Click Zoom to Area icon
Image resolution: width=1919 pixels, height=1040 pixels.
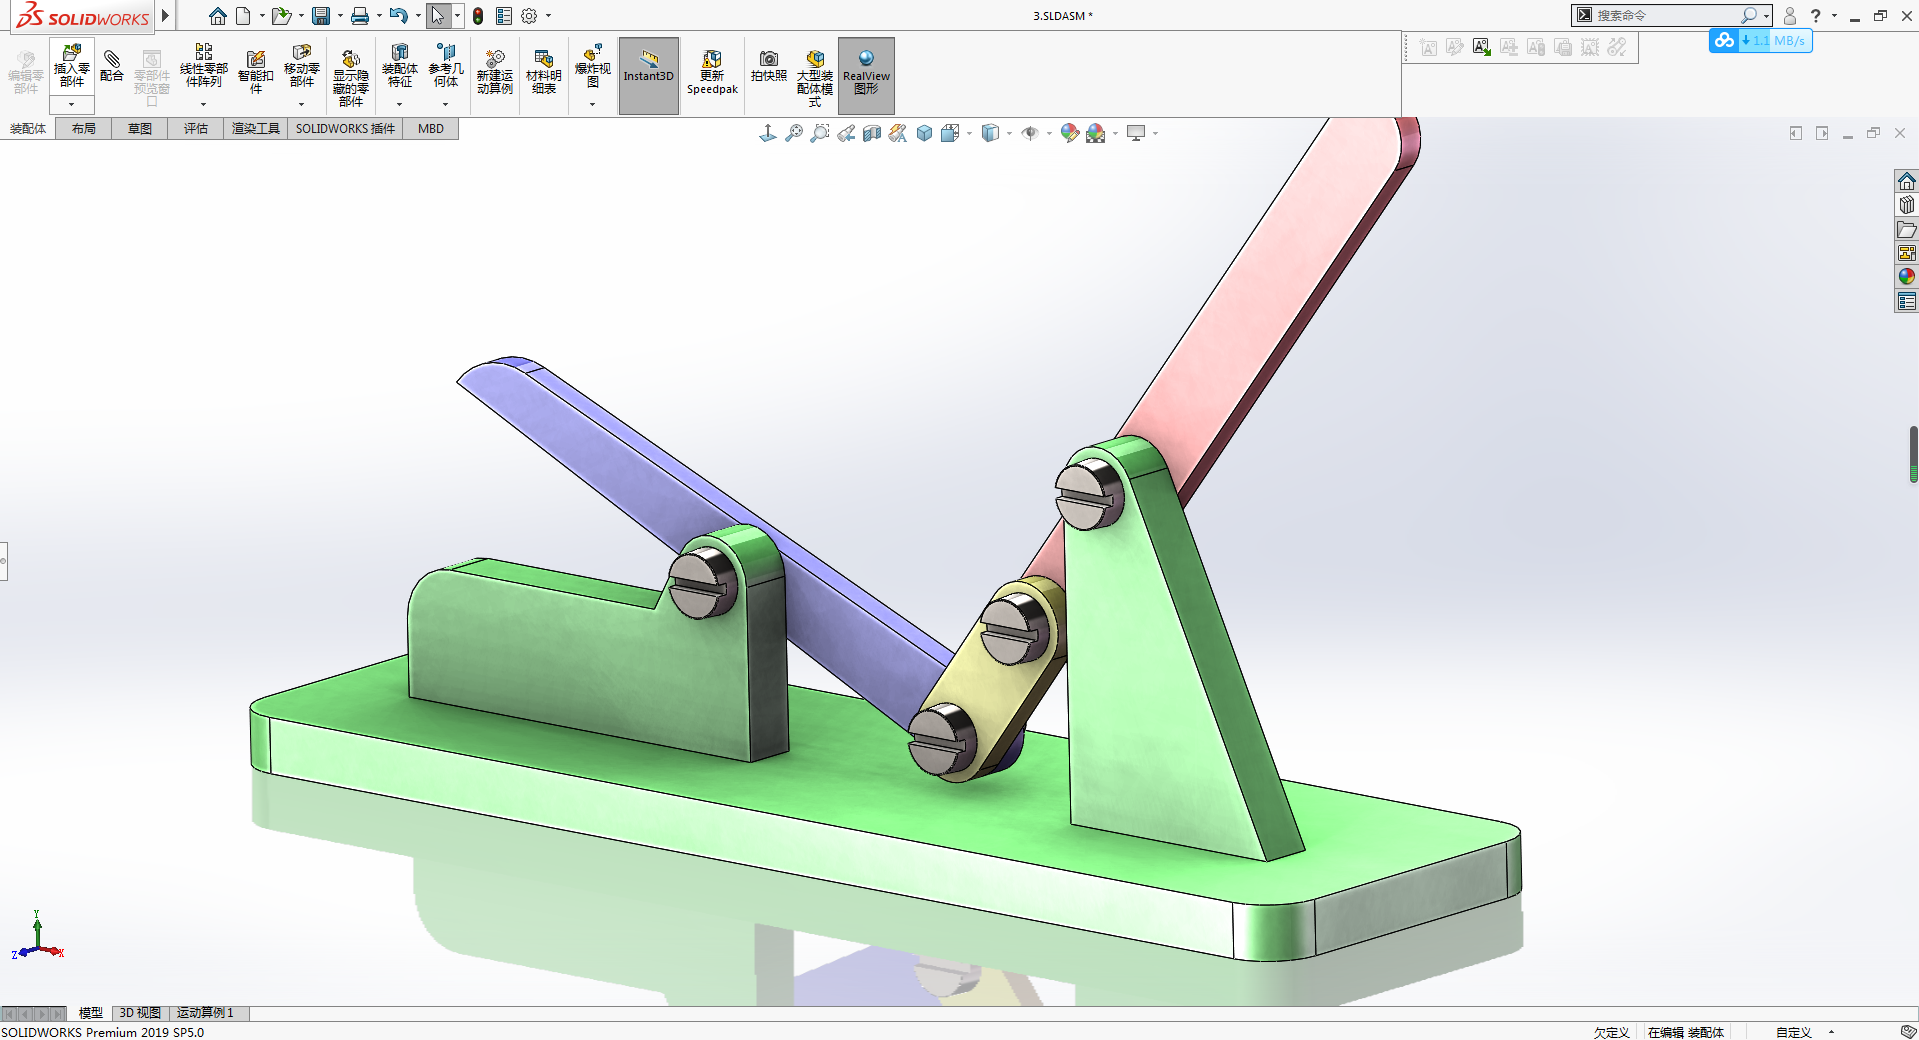820,133
